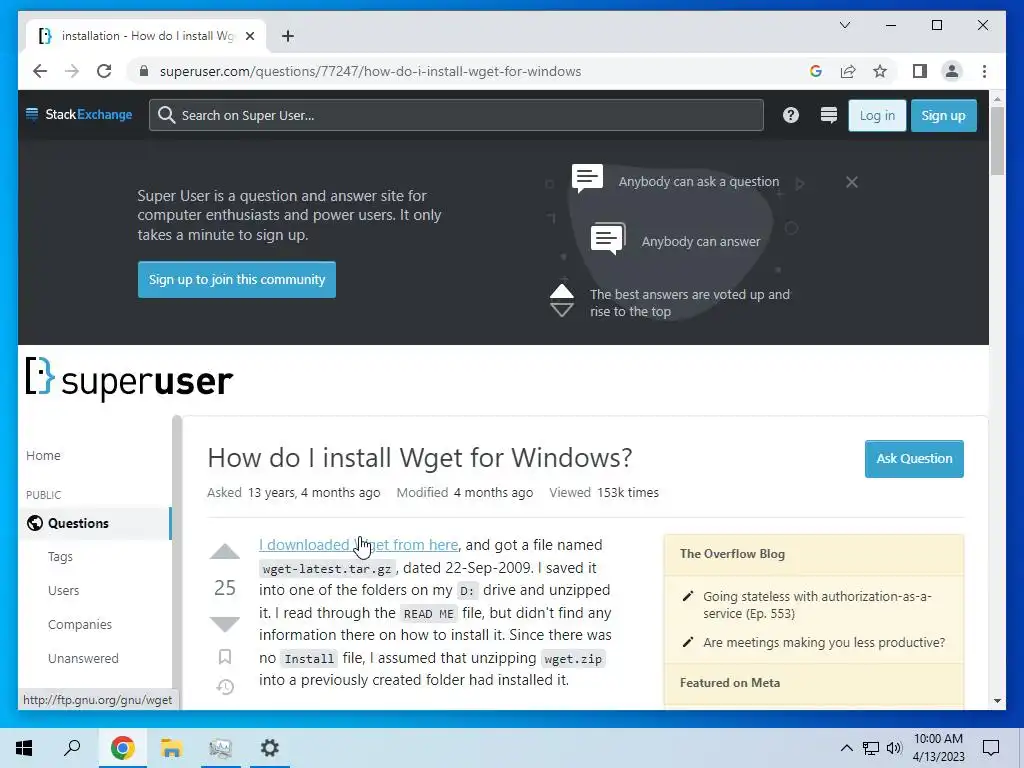This screenshot has width=1024, height=768.
Task: Click the StackExchange logo
Action: [x=79, y=114]
